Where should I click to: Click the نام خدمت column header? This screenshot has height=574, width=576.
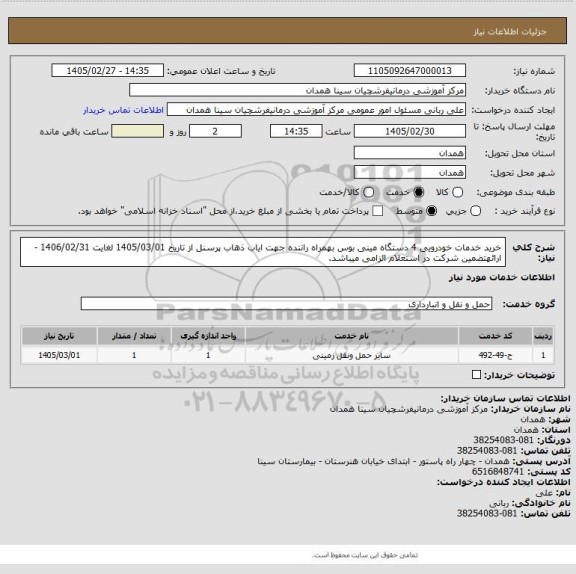(x=352, y=336)
